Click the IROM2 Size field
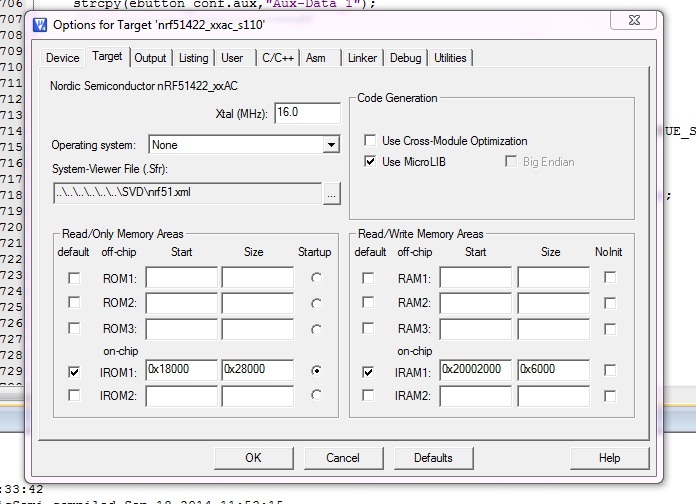This screenshot has width=696, height=504. pos(257,396)
